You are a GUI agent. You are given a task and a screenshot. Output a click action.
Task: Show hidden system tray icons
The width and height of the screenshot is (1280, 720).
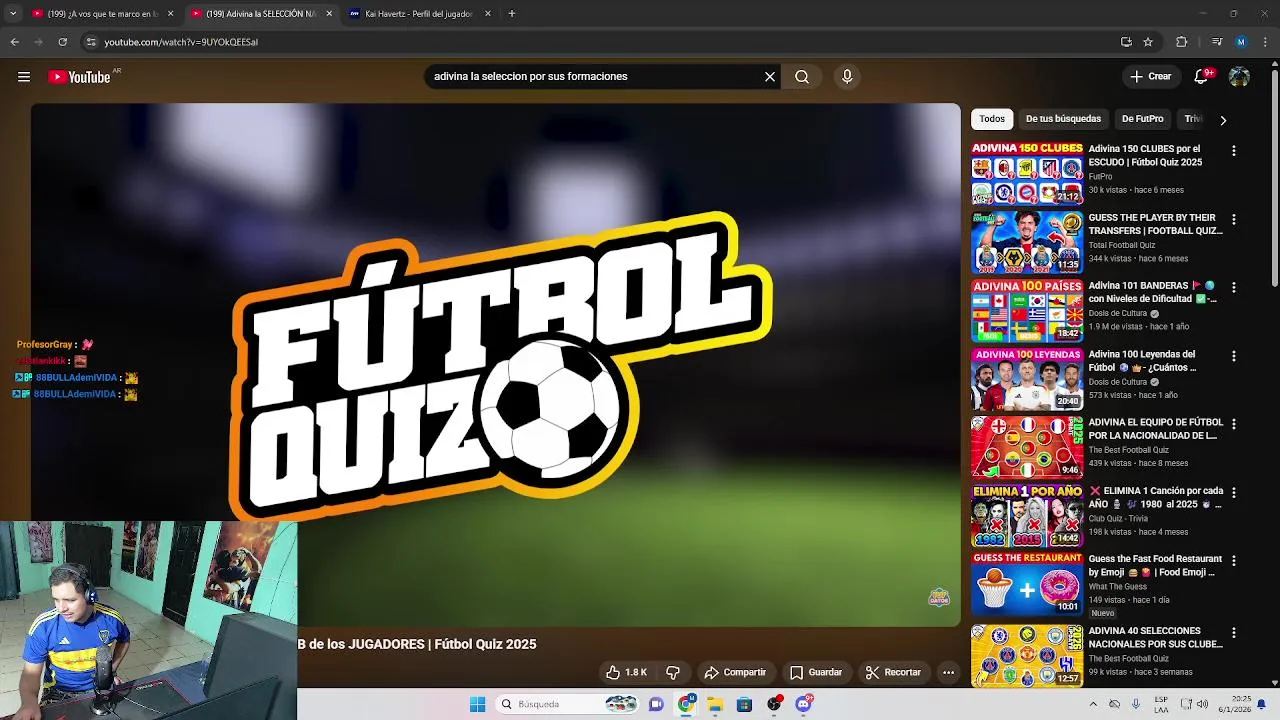(x=1093, y=704)
